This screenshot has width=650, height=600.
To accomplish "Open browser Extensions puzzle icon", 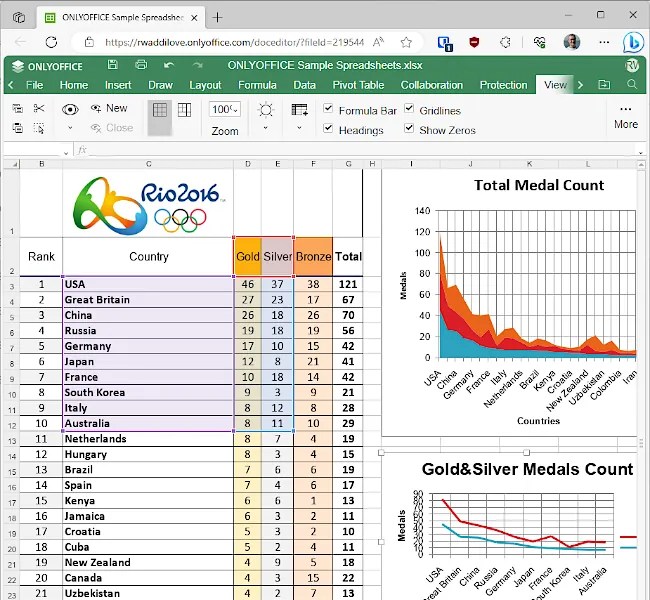I will pos(505,42).
